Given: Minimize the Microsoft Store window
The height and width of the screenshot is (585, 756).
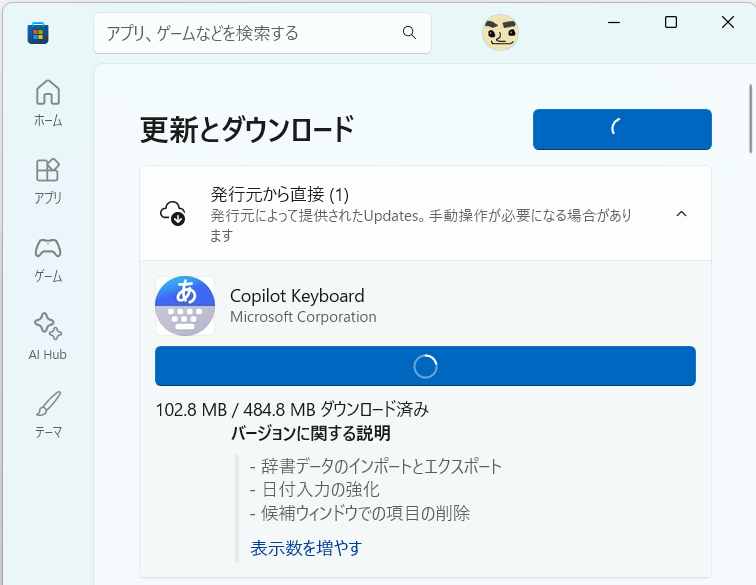Looking at the screenshot, I should point(614,22).
